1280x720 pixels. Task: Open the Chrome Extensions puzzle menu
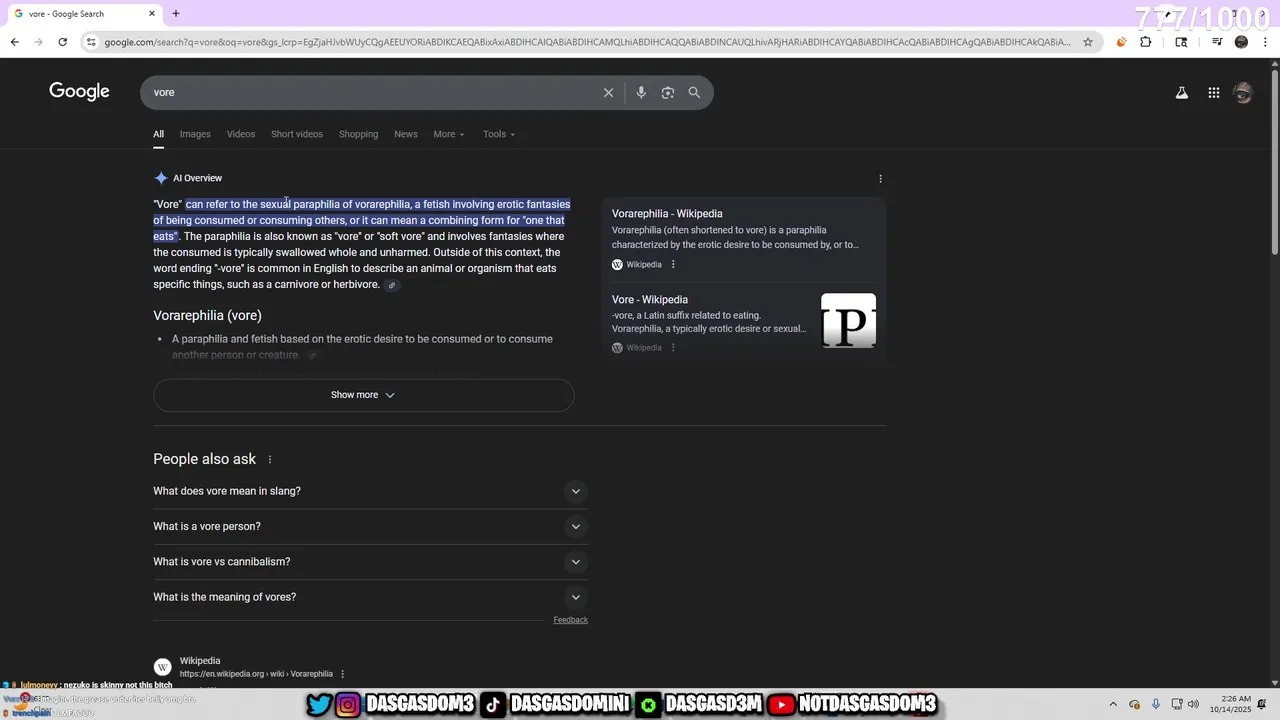tap(1146, 42)
